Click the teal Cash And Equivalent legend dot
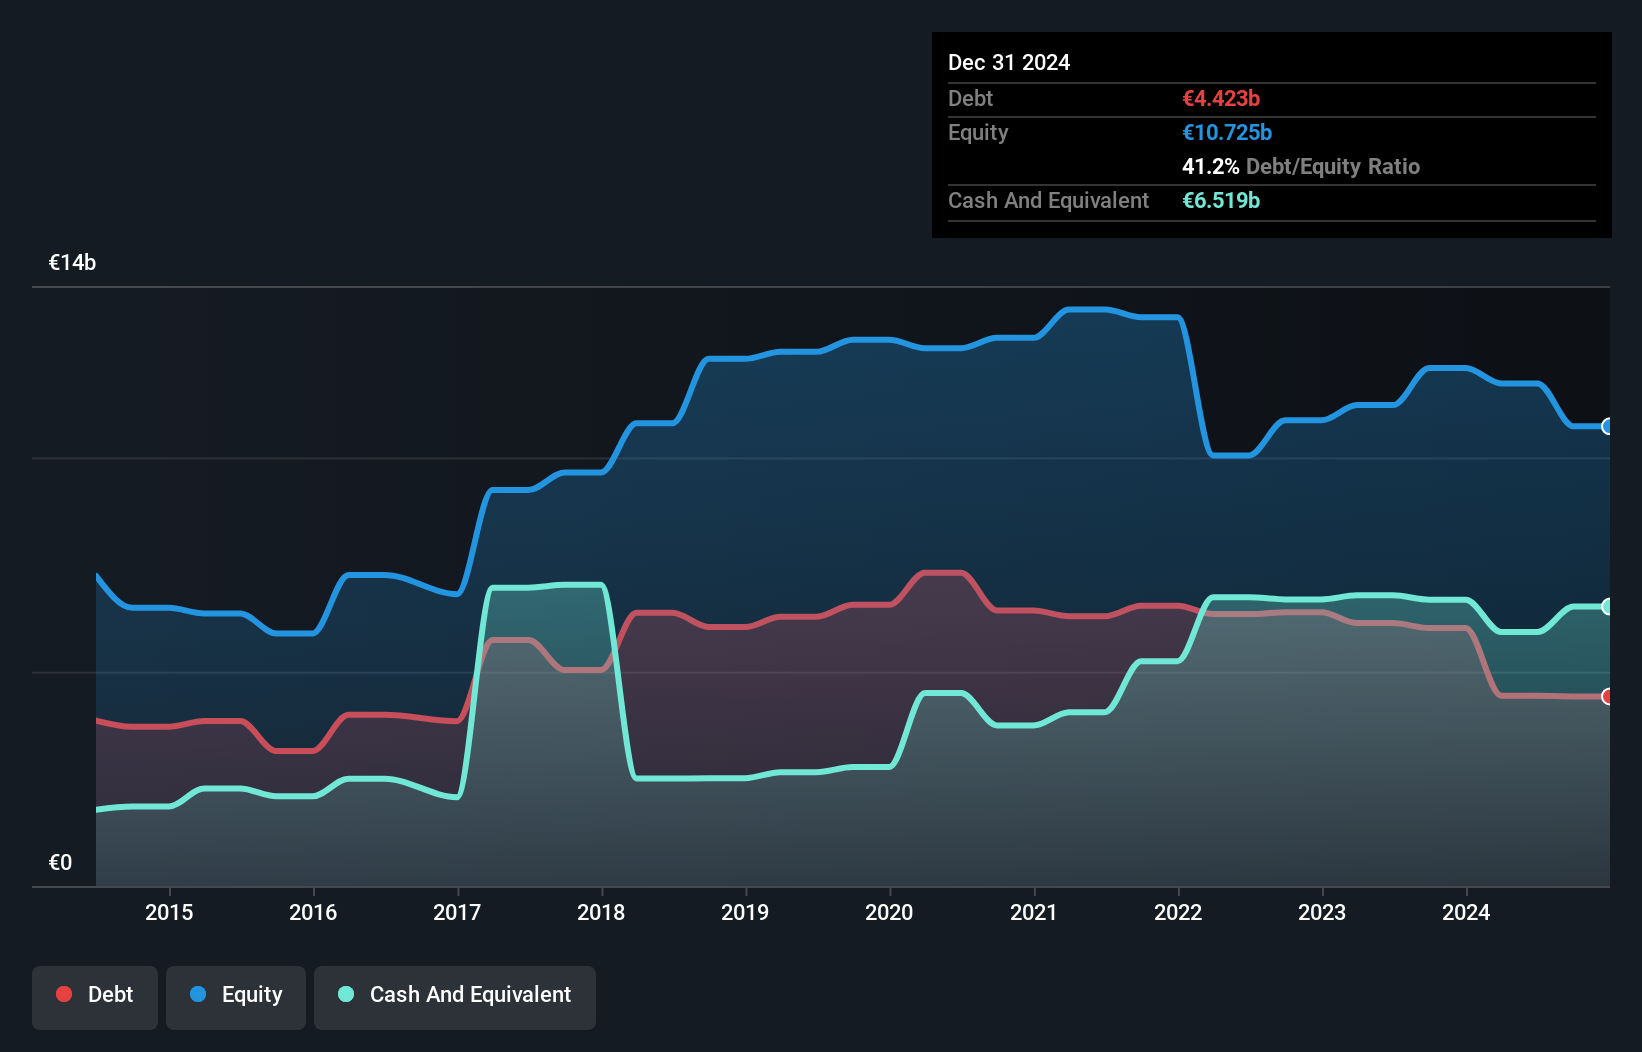The image size is (1642, 1052). coord(346,994)
